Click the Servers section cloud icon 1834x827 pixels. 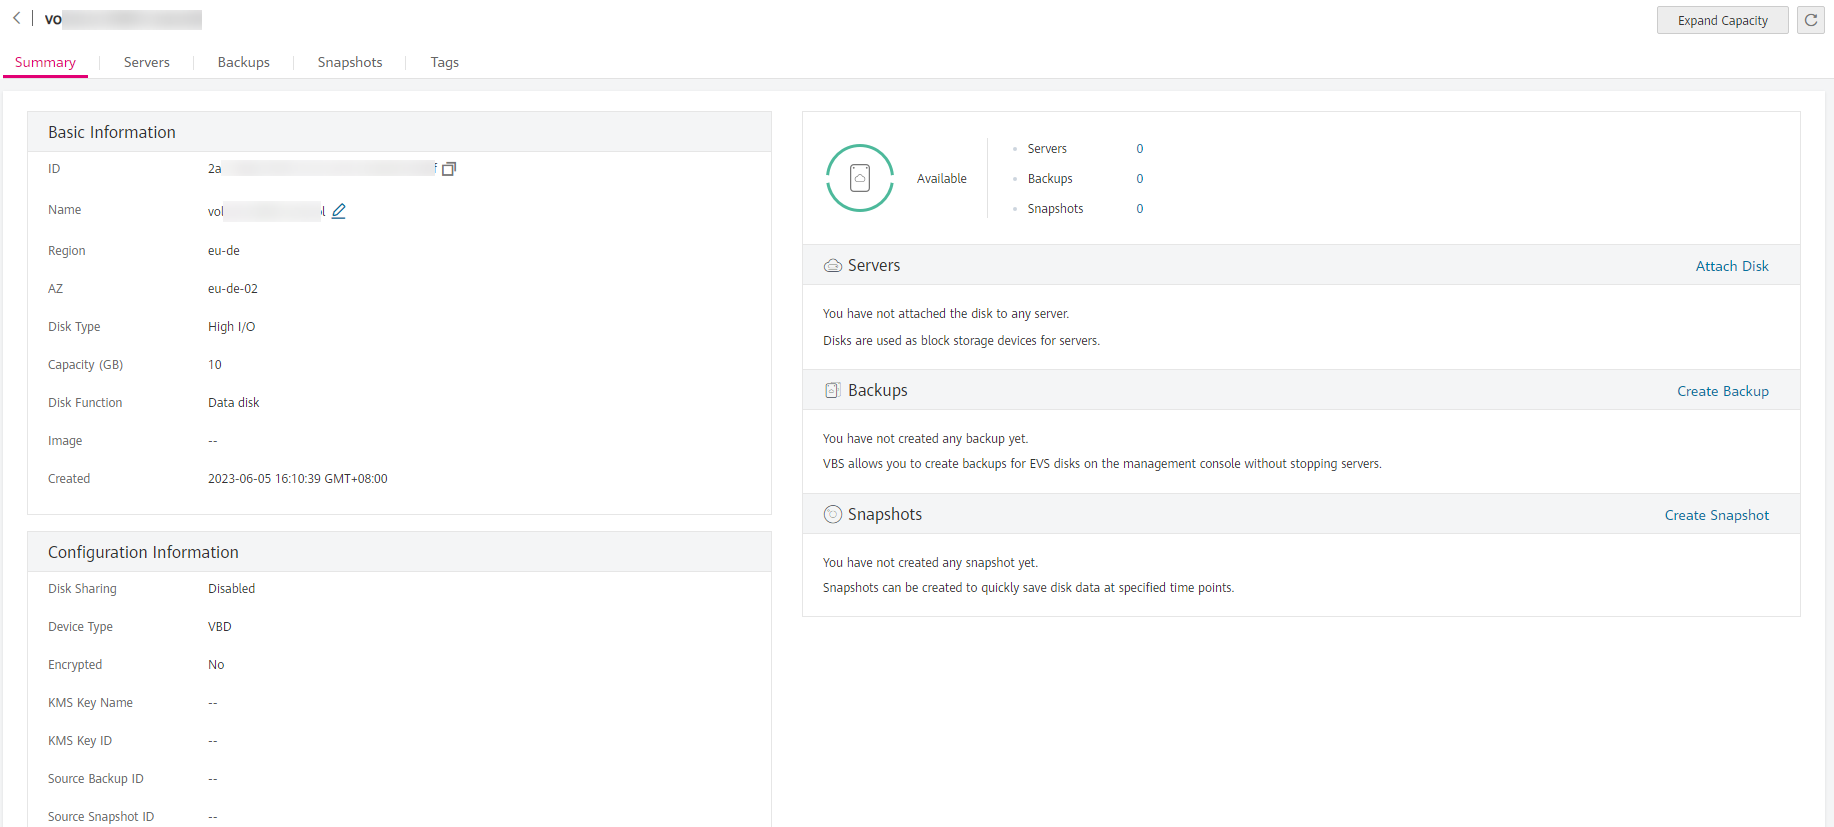click(x=833, y=266)
